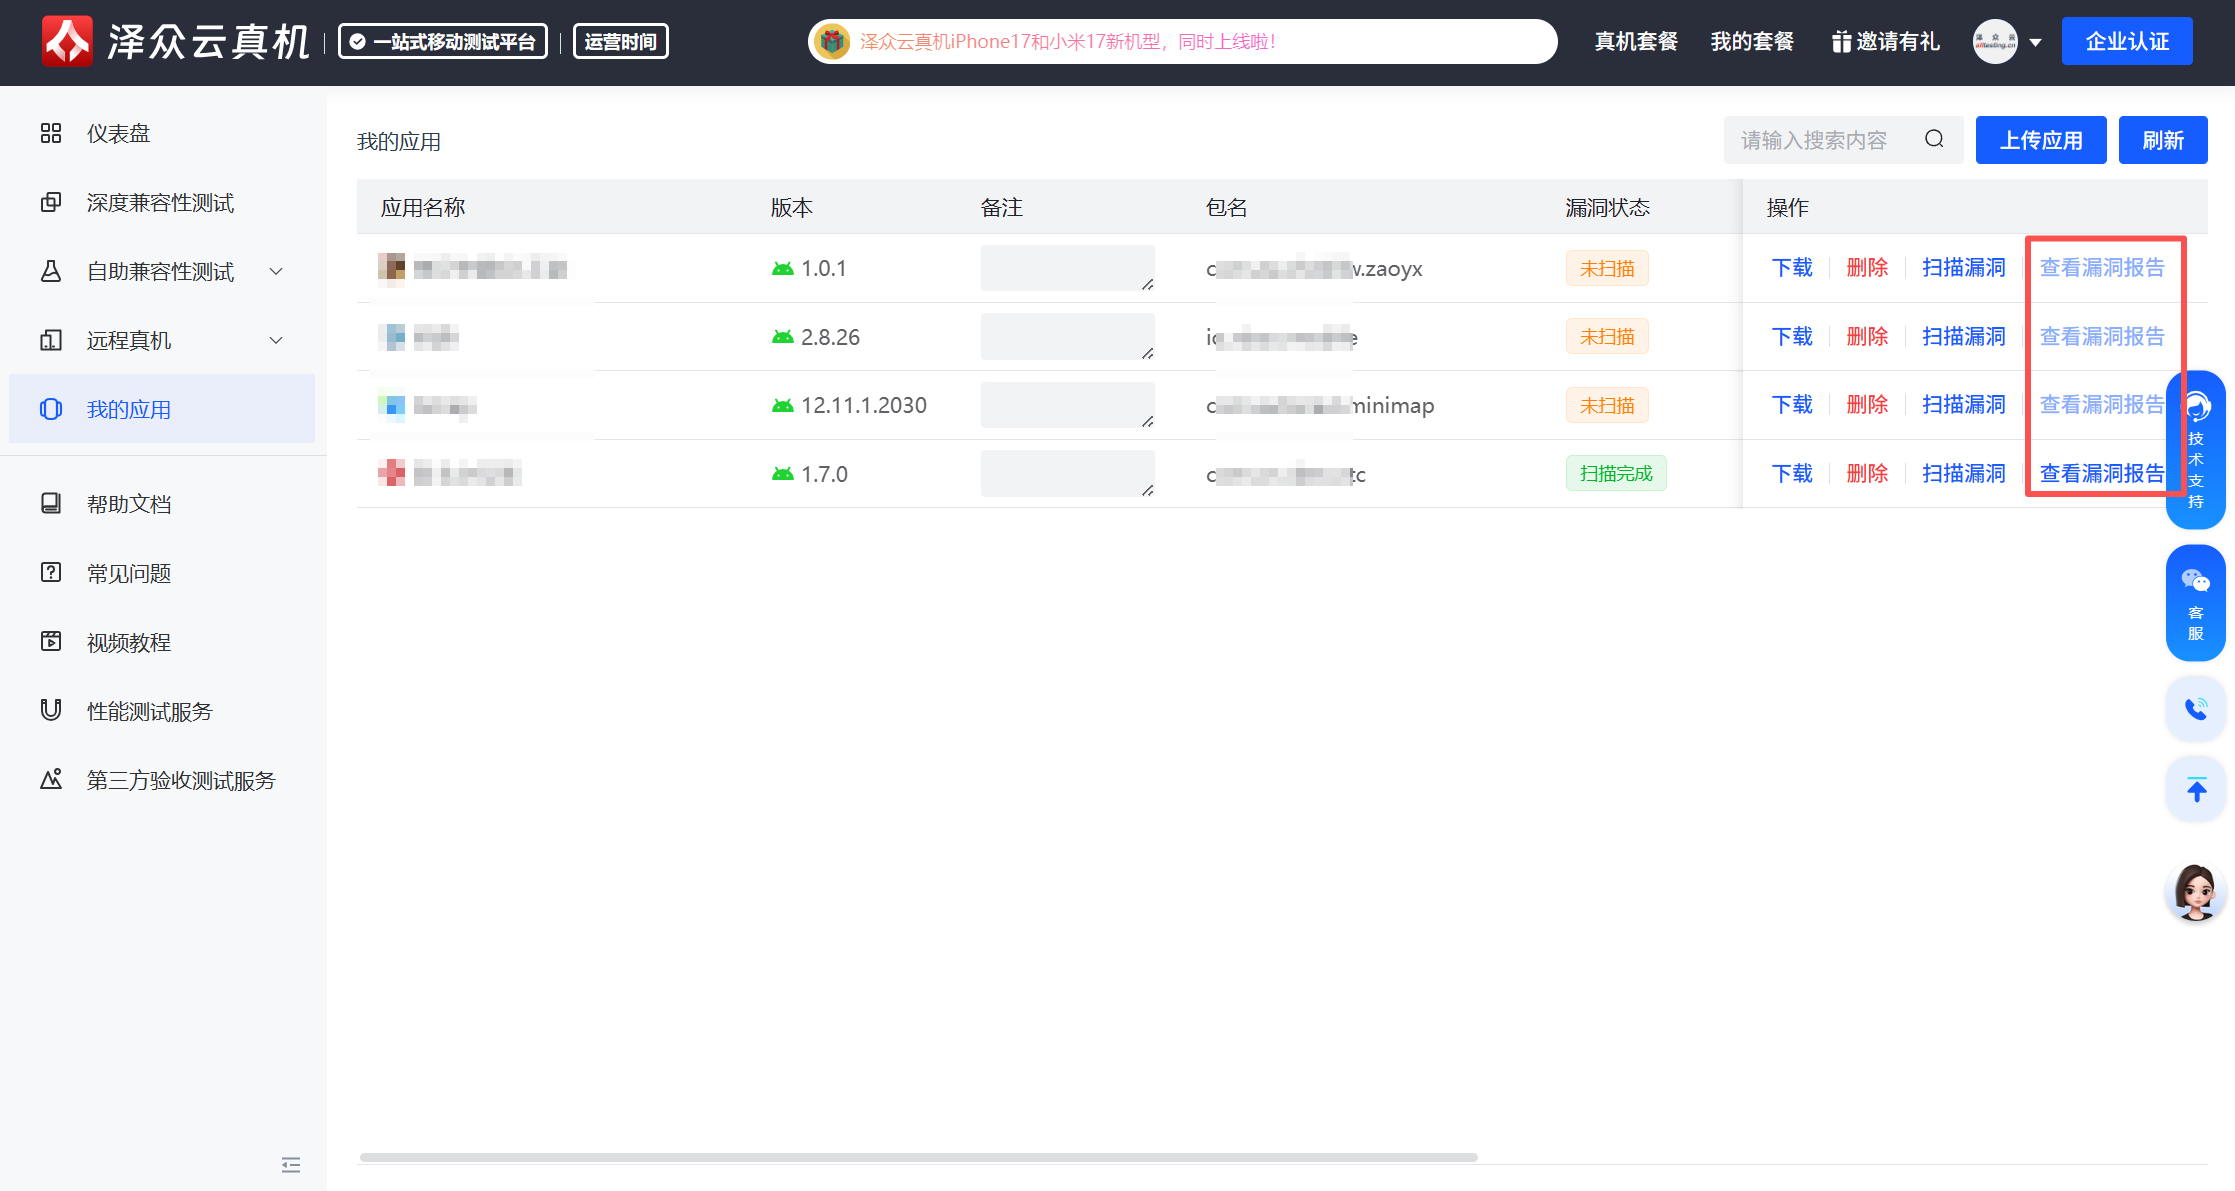This screenshot has width=2235, height=1191.
Task: Click the back-to-top arrow icon
Action: (2195, 790)
